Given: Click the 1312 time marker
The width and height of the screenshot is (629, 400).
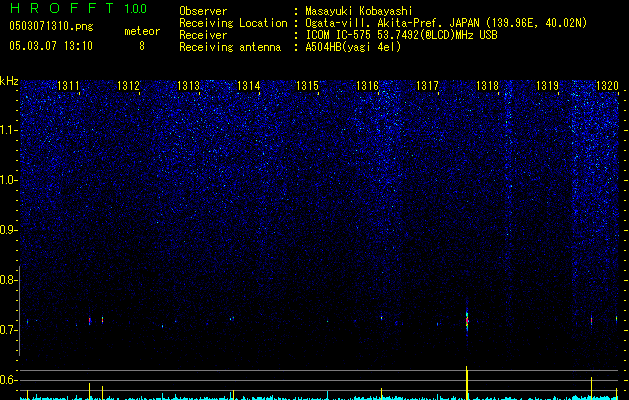Looking at the screenshot, I should coord(128,86).
